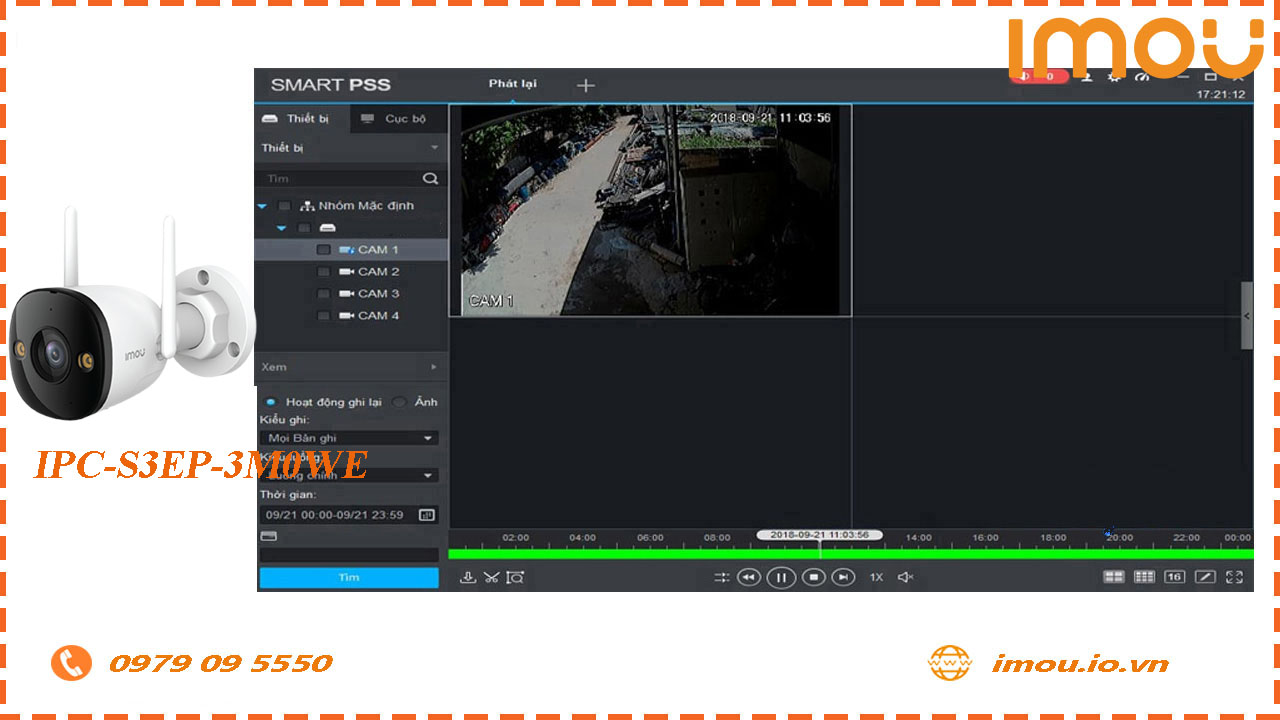Screen dimensions: 1280x720
Task: Select the Ảnh radio option
Action: tap(398, 401)
